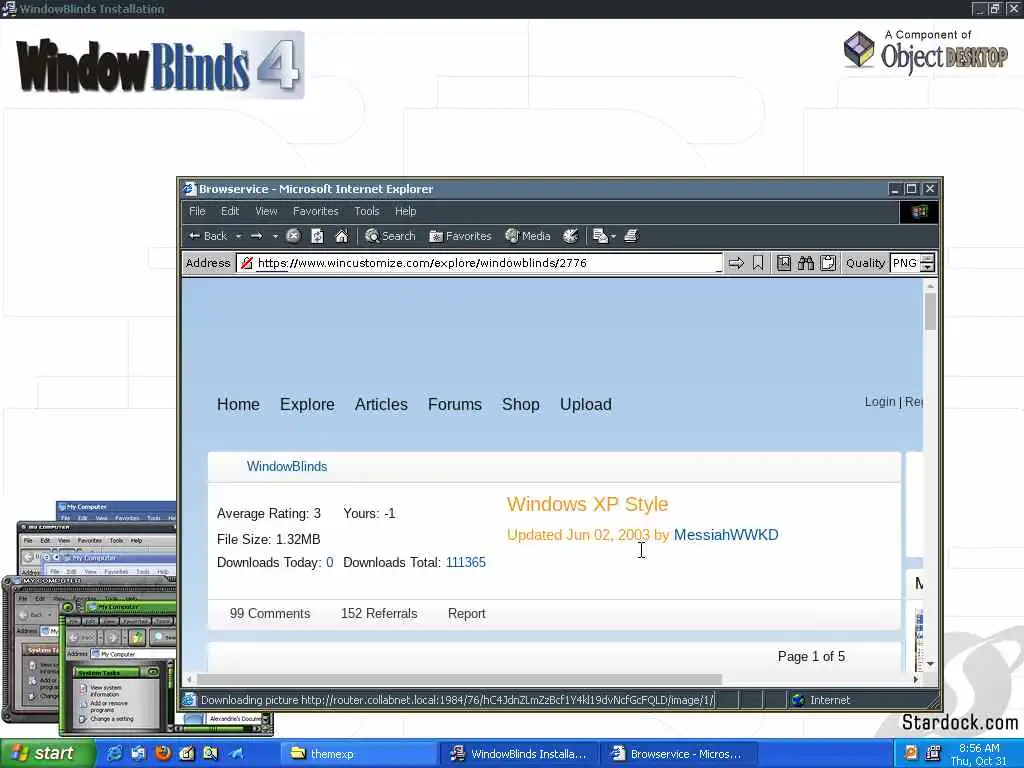Screen dimensions: 1024x768
Task: Click the bookmark icon beside the Go arrow
Action: [x=758, y=263]
